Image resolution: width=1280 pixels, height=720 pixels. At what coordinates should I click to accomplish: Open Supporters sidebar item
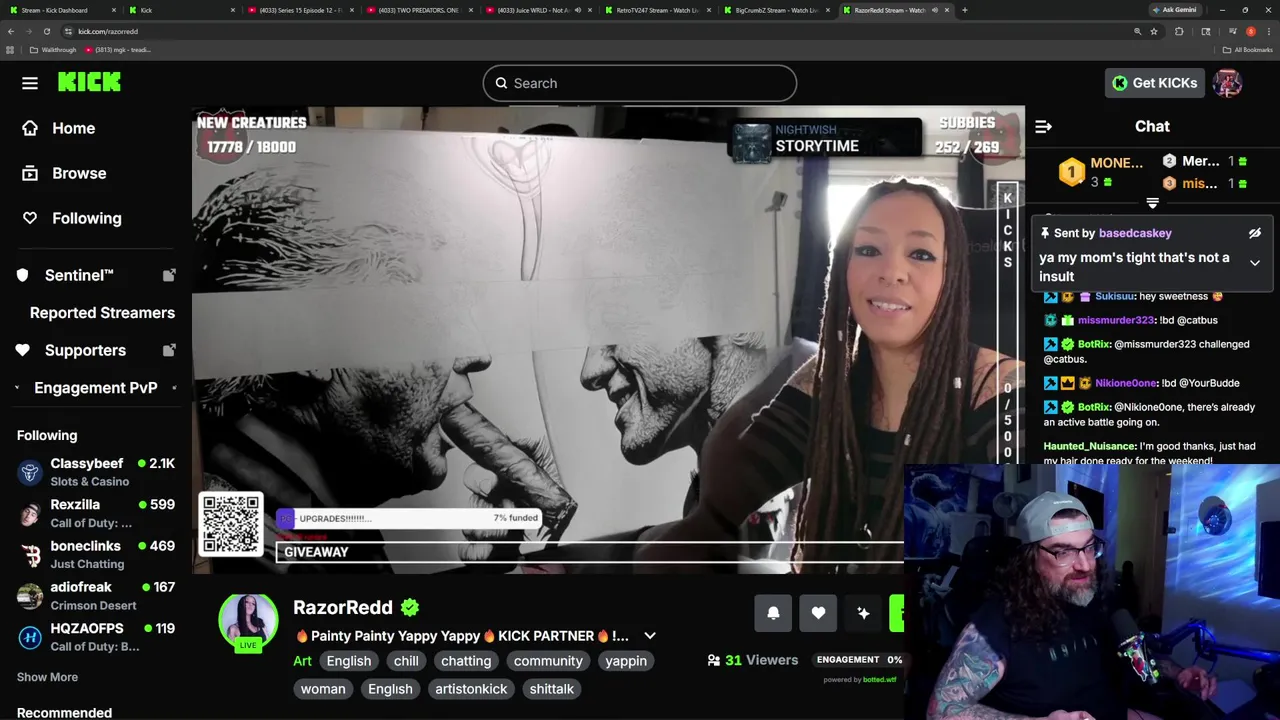pos(85,350)
